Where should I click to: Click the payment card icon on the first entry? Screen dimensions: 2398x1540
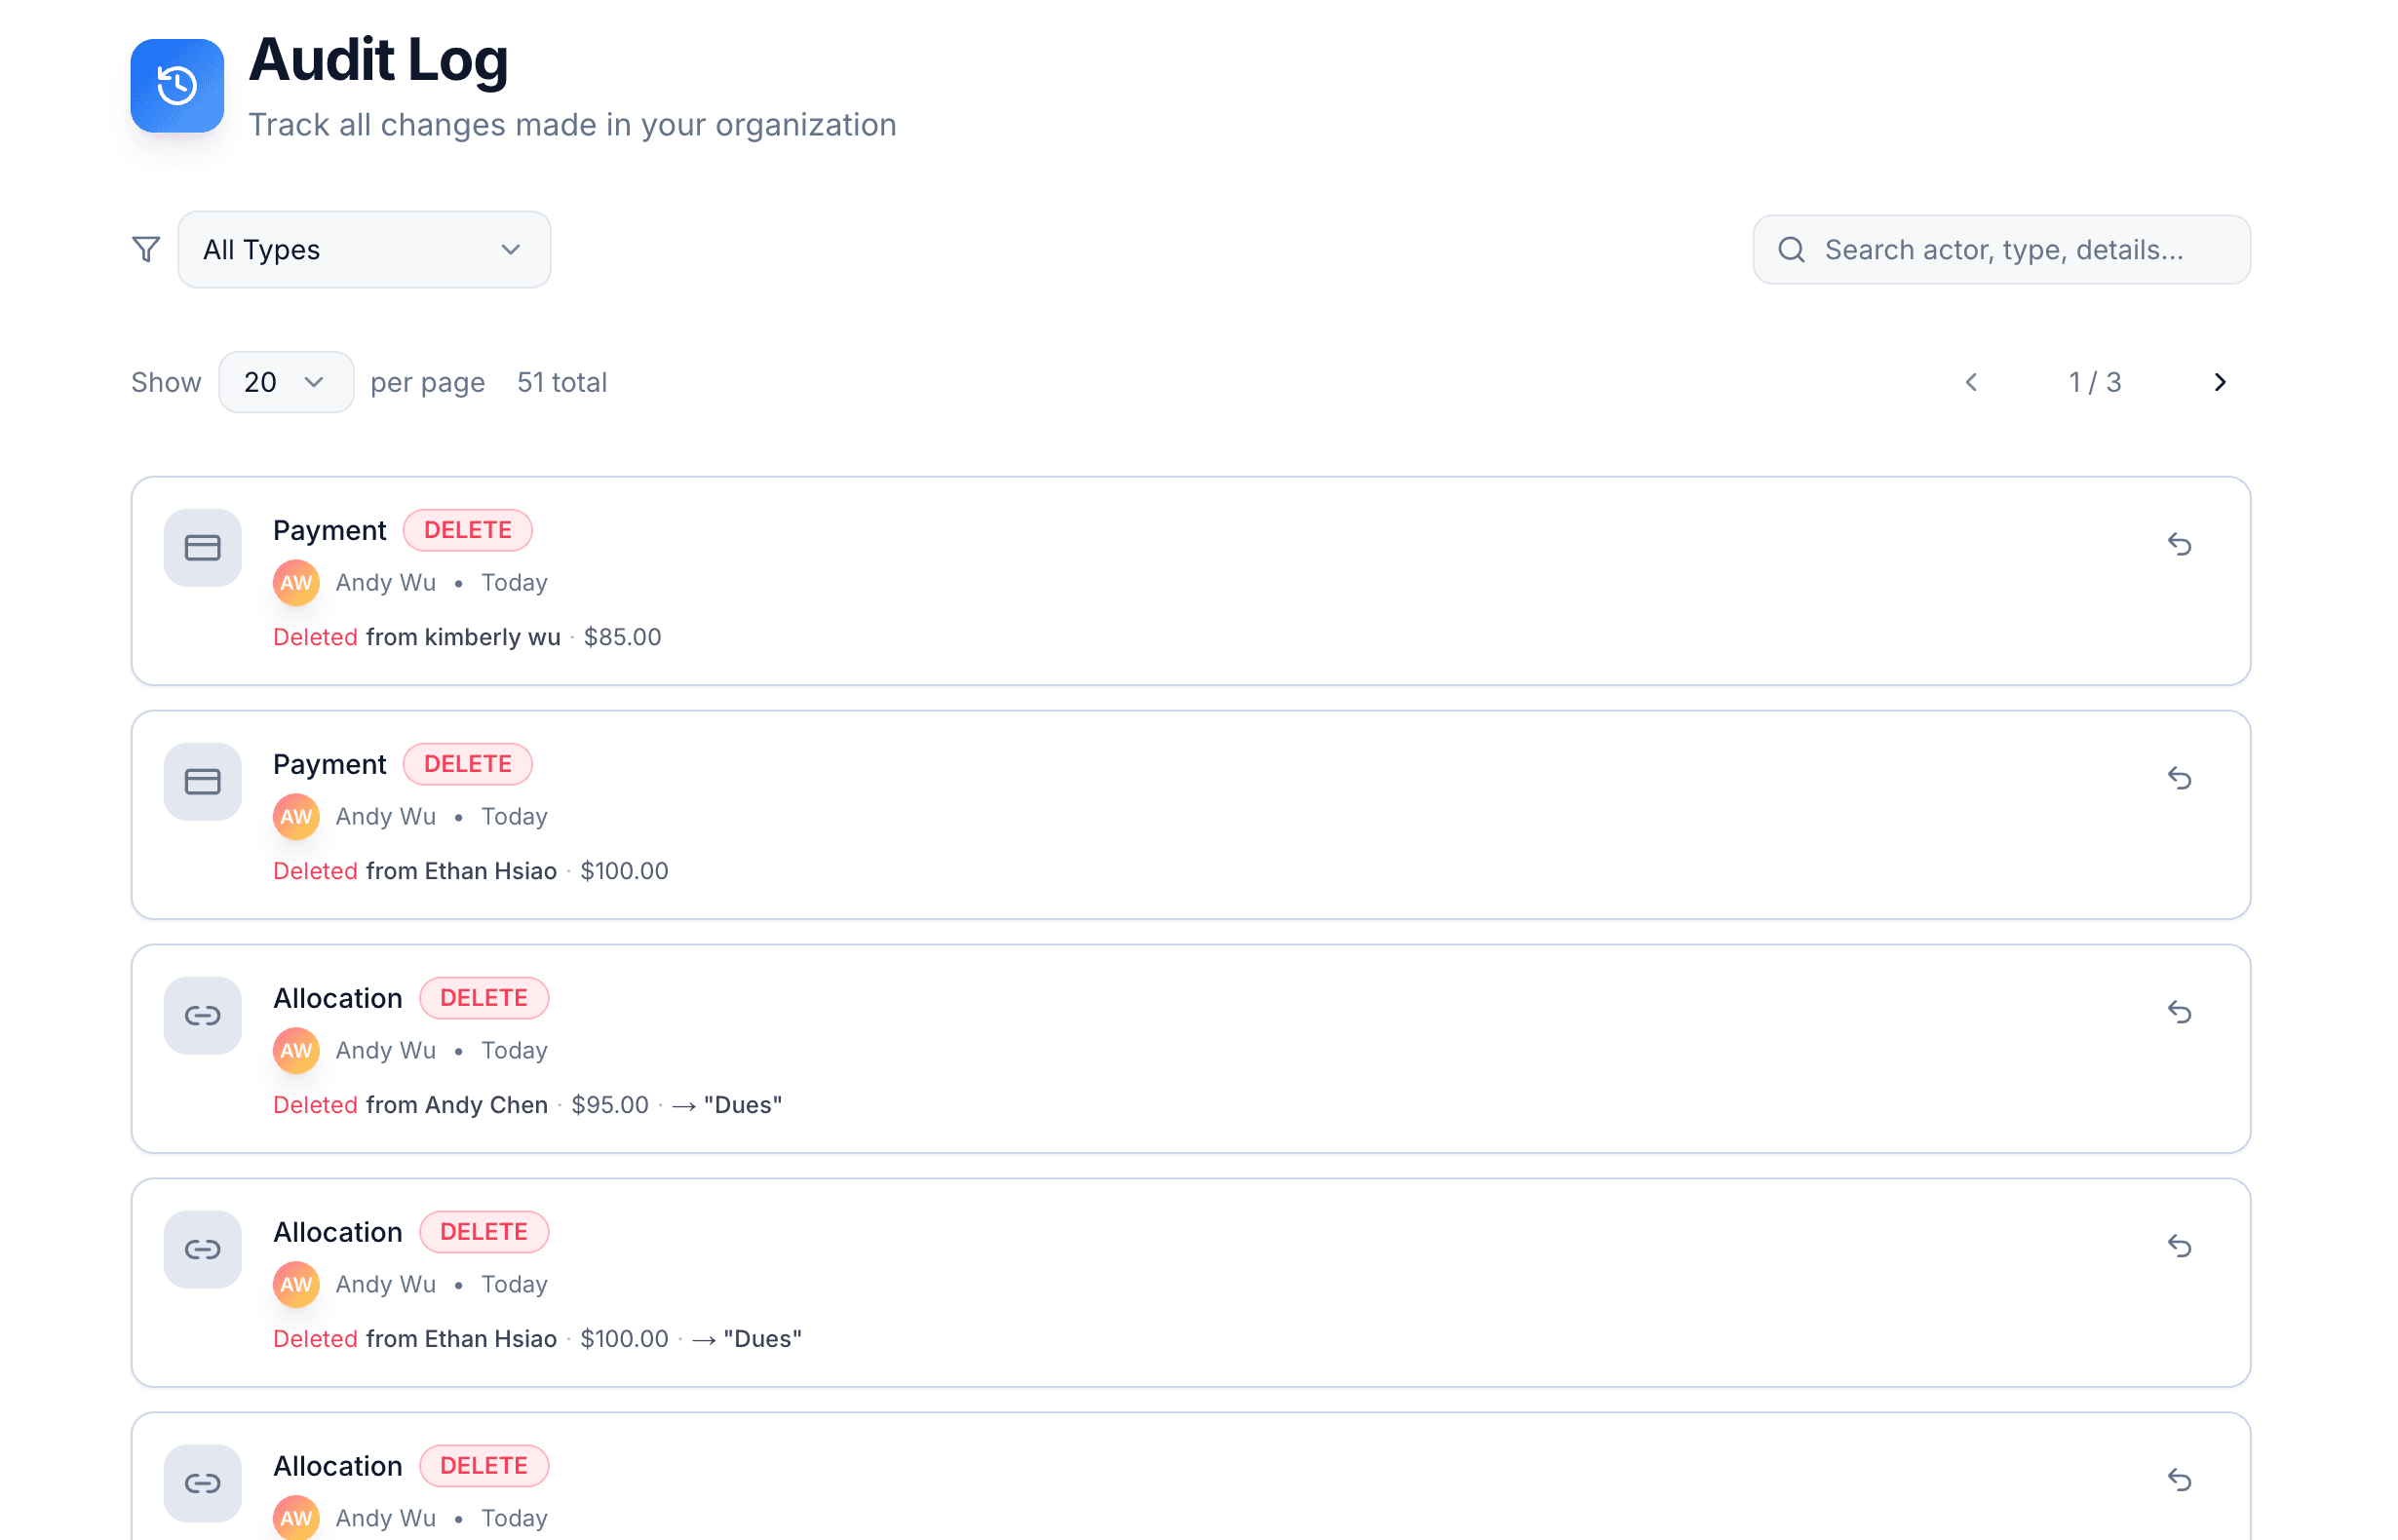coord(202,547)
